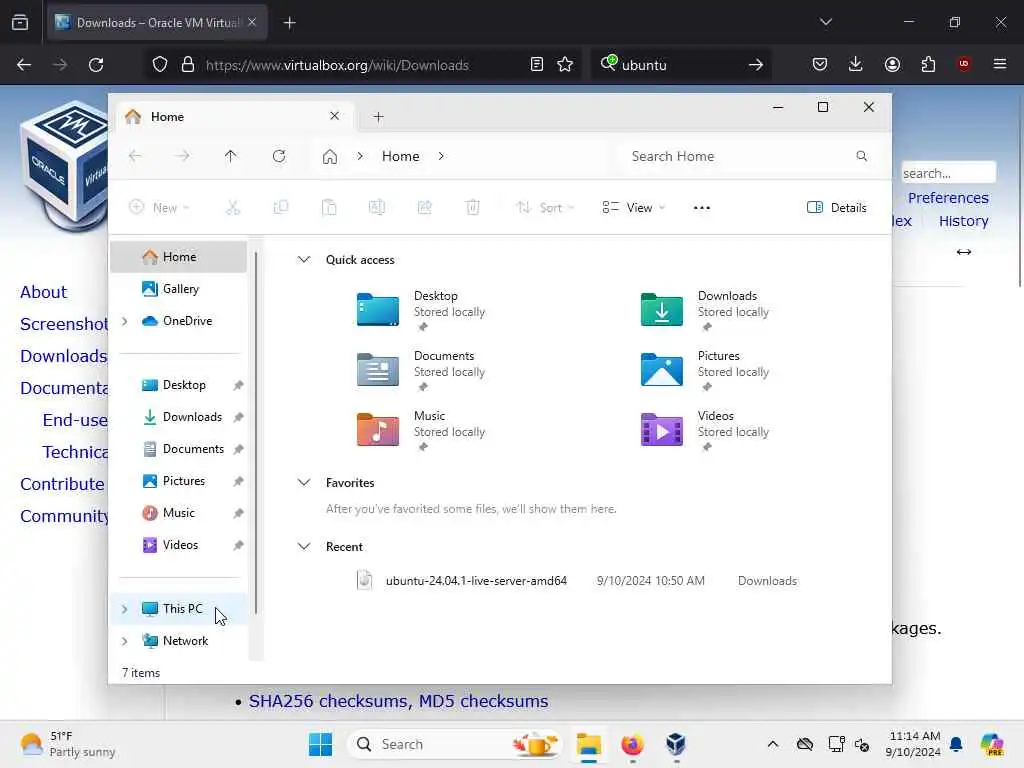Open the Sort dropdown

[545, 208]
